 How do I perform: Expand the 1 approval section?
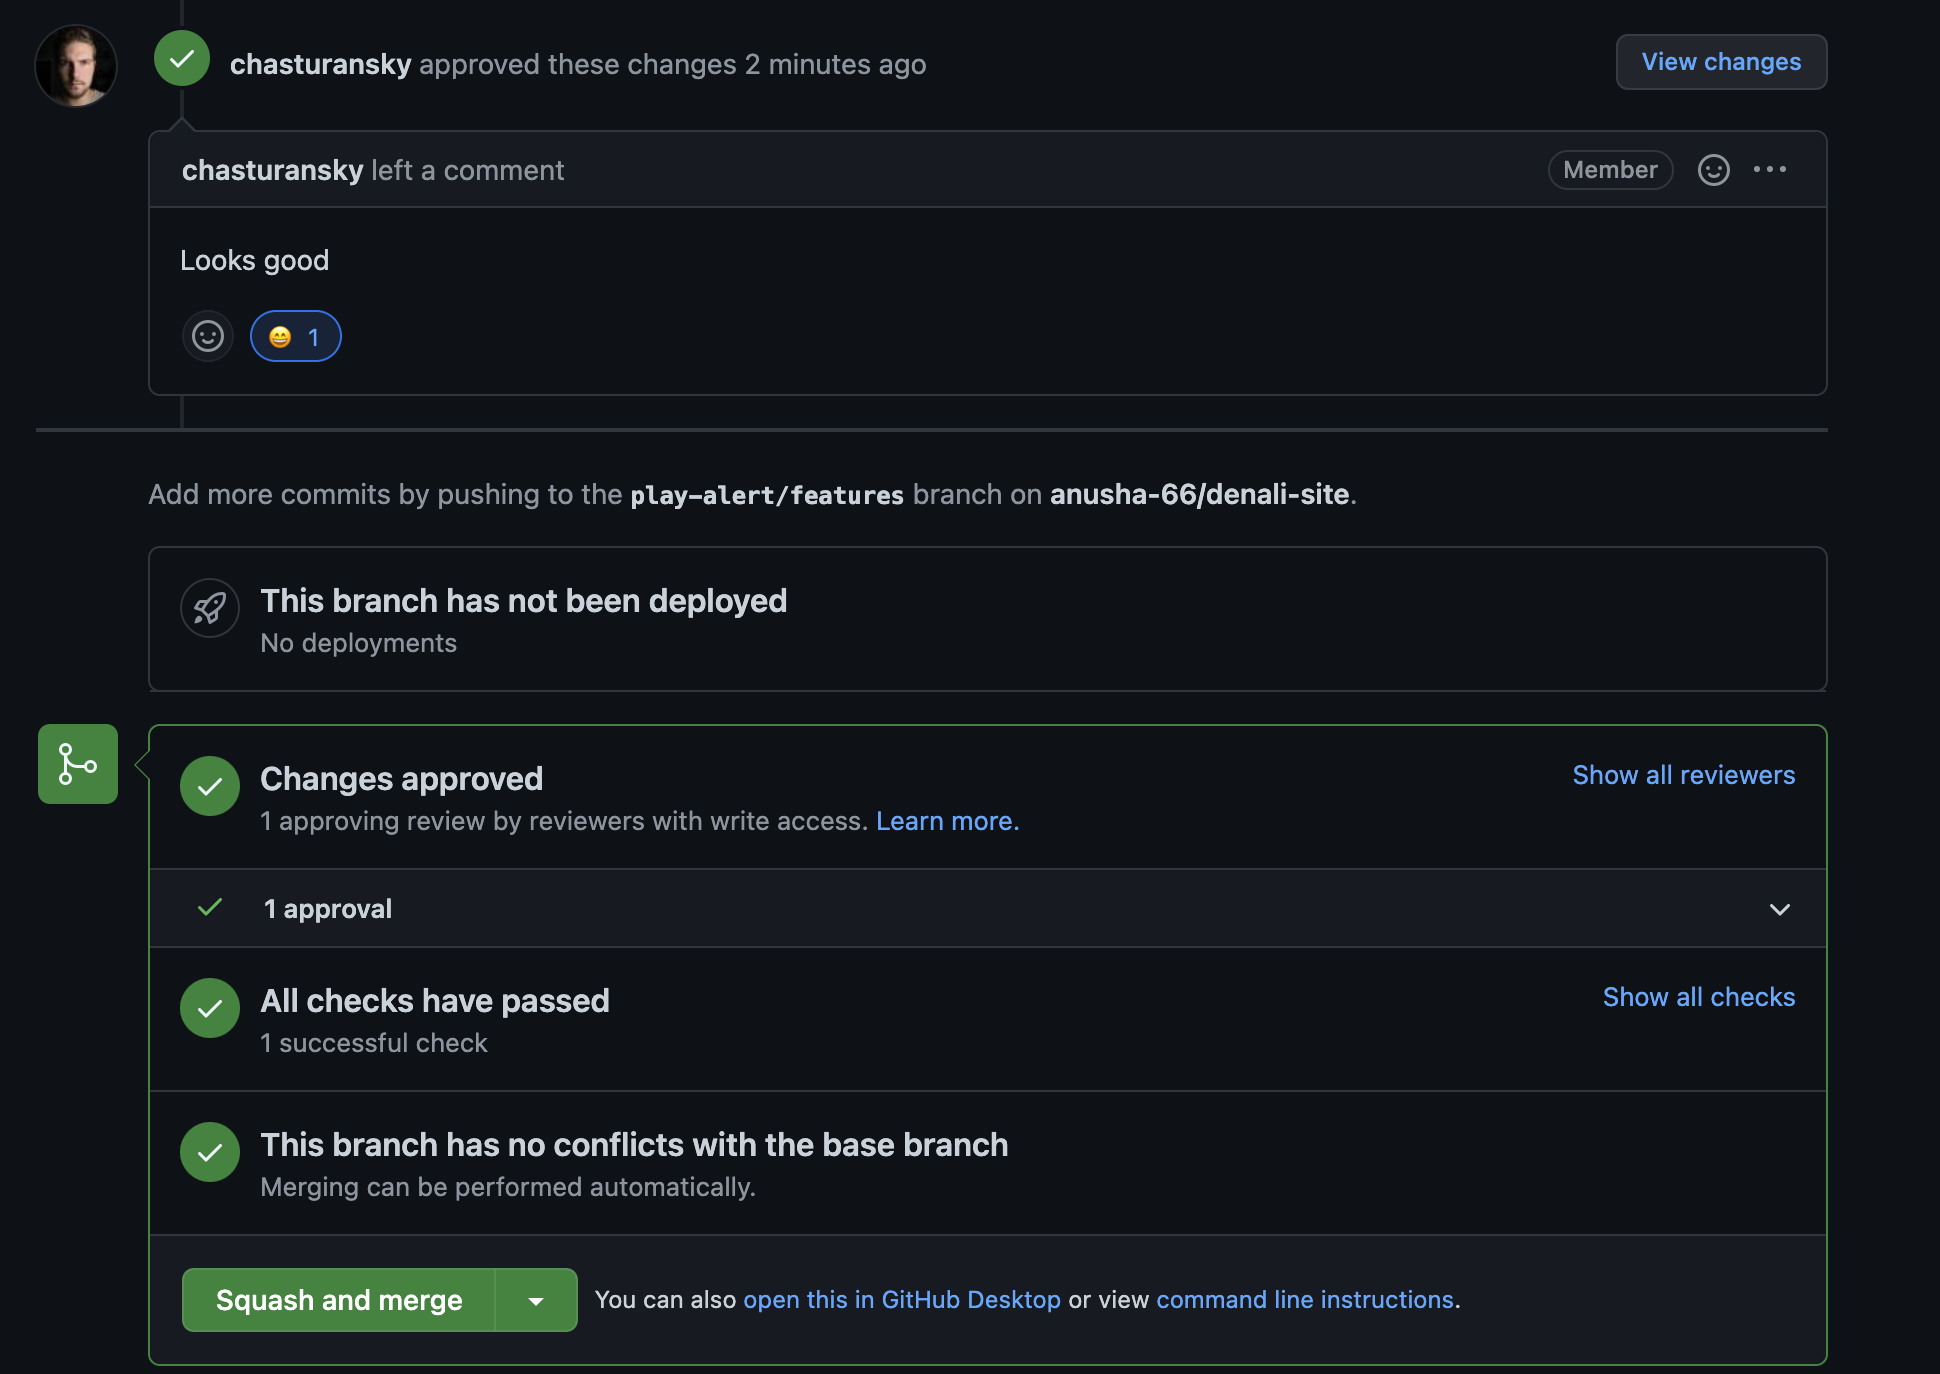pos(1779,909)
